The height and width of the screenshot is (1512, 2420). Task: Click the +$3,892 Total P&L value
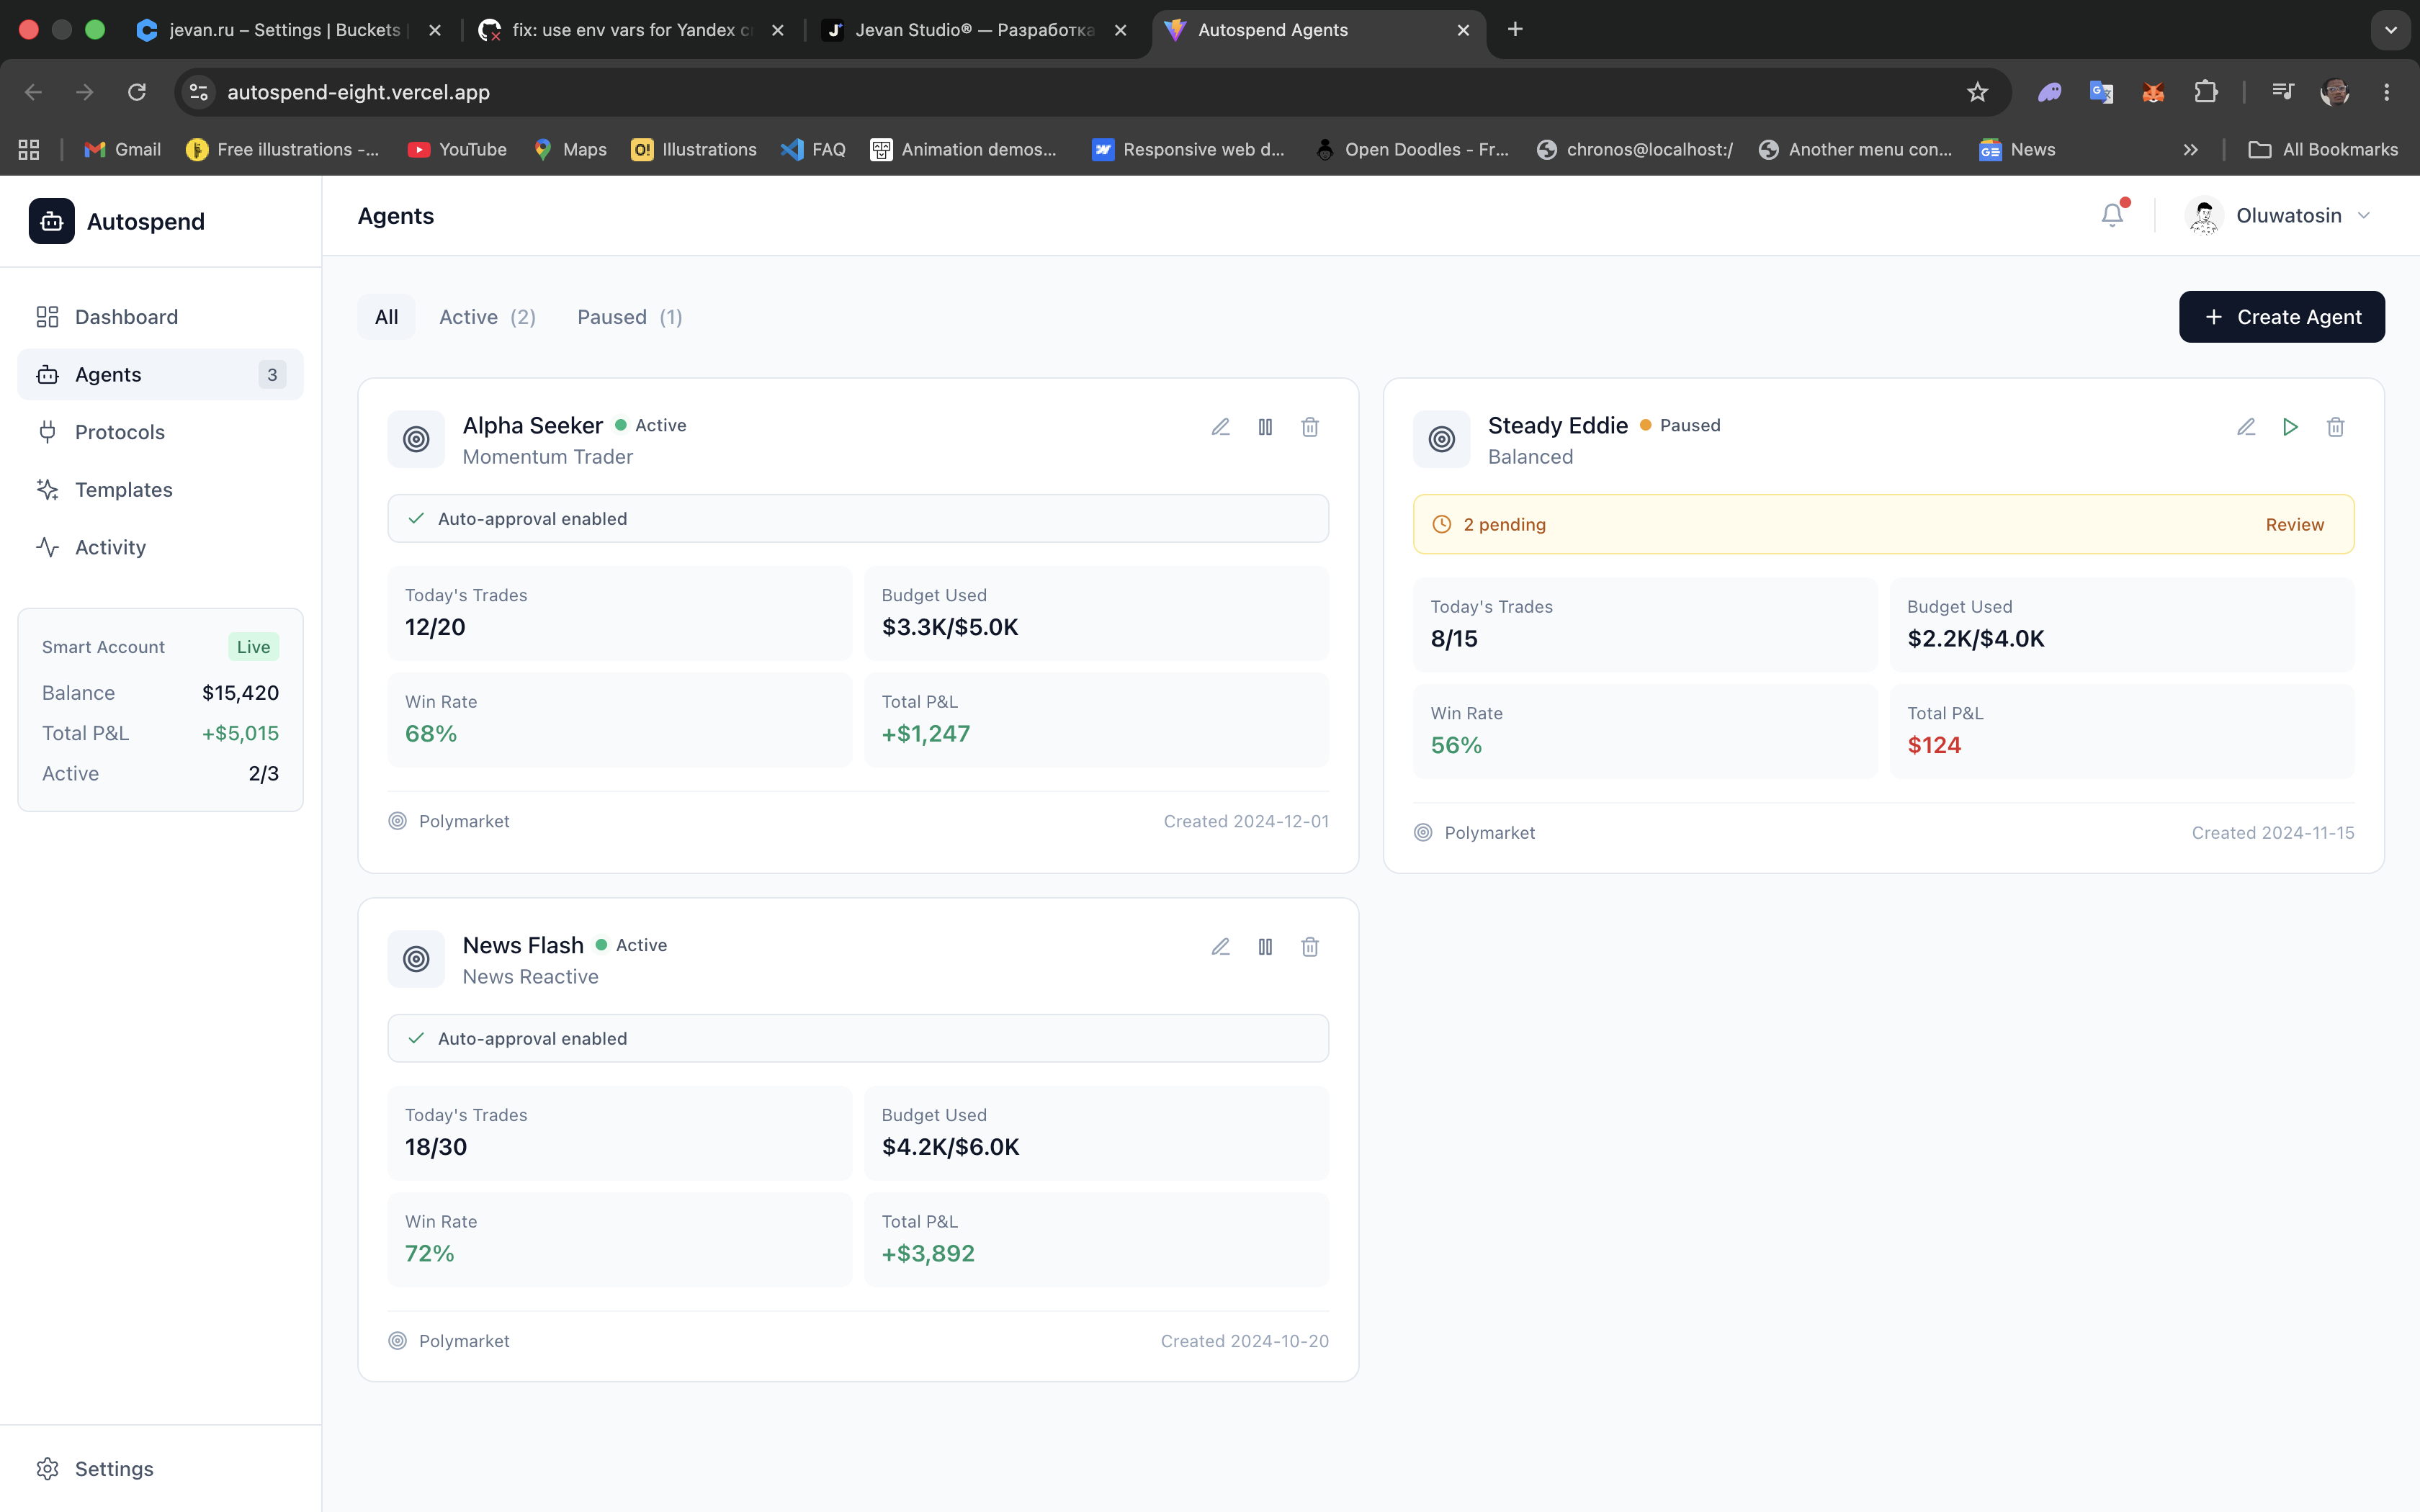(928, 1253)
